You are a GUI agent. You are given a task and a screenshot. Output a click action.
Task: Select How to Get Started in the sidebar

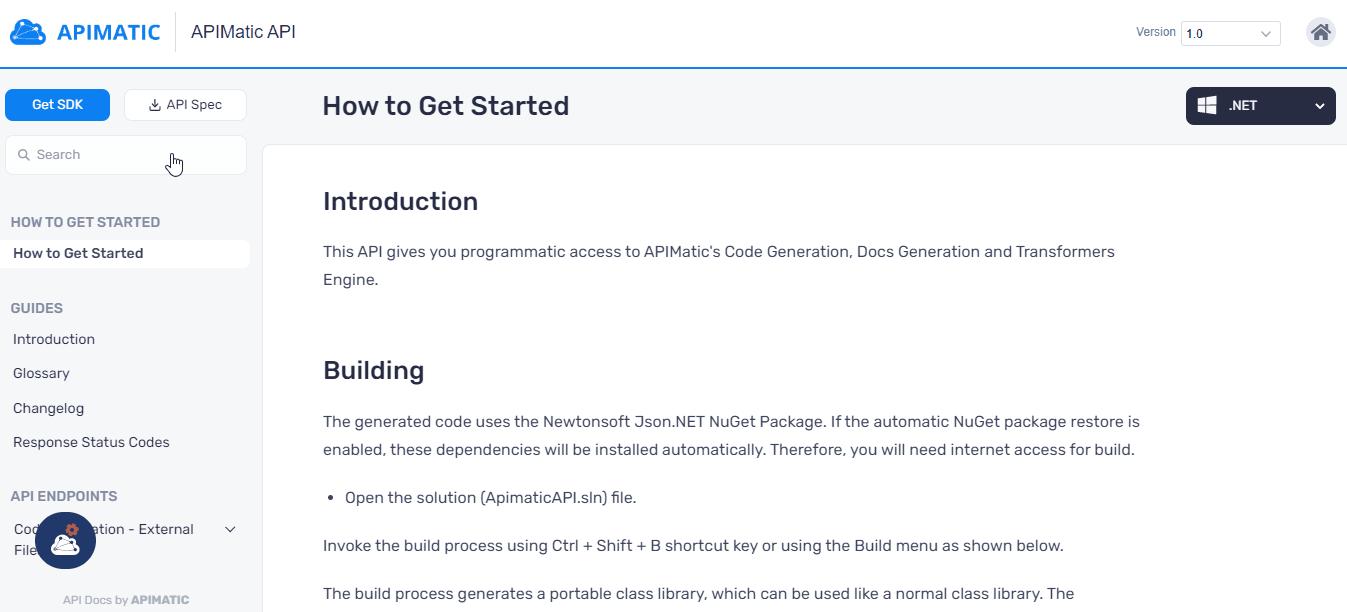pos(77,253)
